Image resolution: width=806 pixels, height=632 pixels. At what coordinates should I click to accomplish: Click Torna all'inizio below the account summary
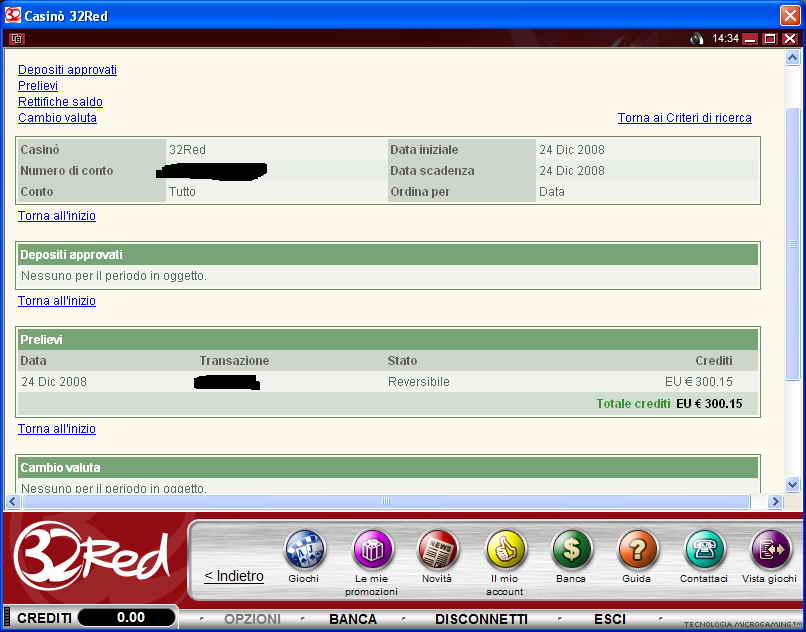(57, 215)
